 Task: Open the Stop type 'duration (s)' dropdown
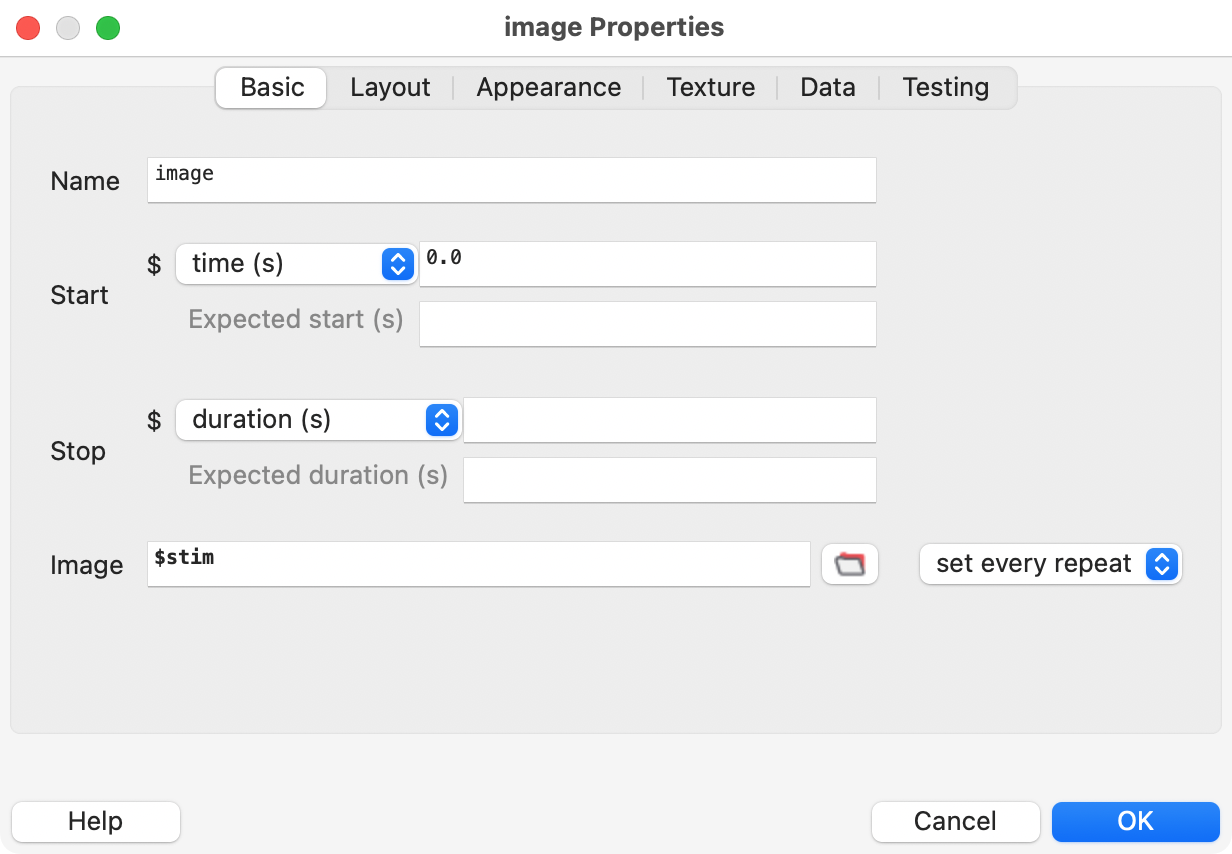tap(318, 420)
